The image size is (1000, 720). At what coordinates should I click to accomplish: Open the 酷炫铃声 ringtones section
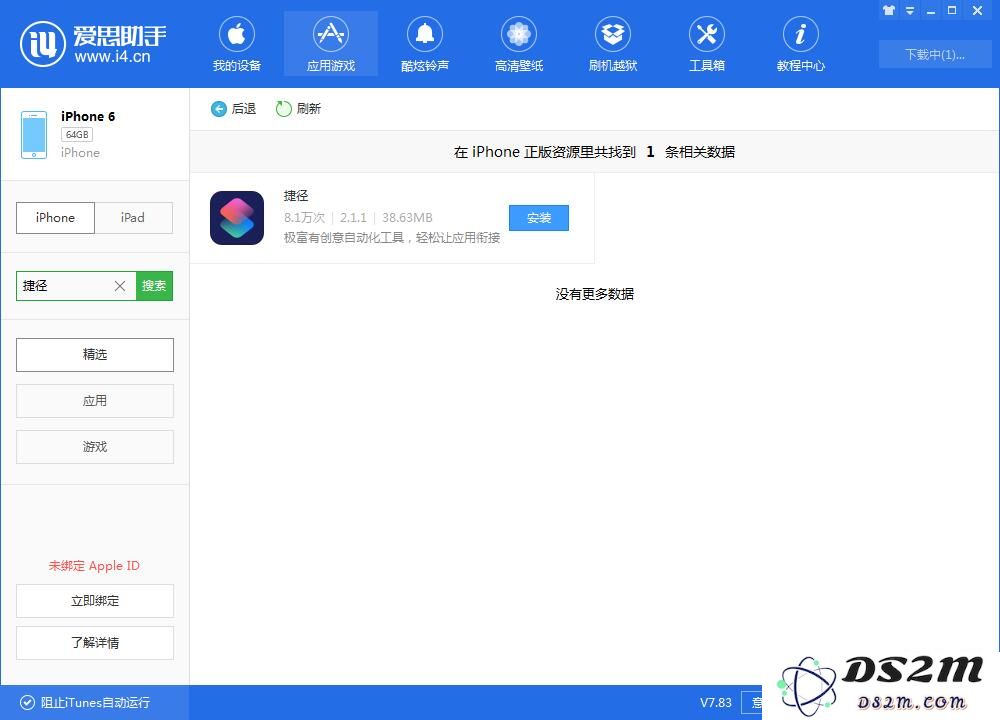pos(425,43)
